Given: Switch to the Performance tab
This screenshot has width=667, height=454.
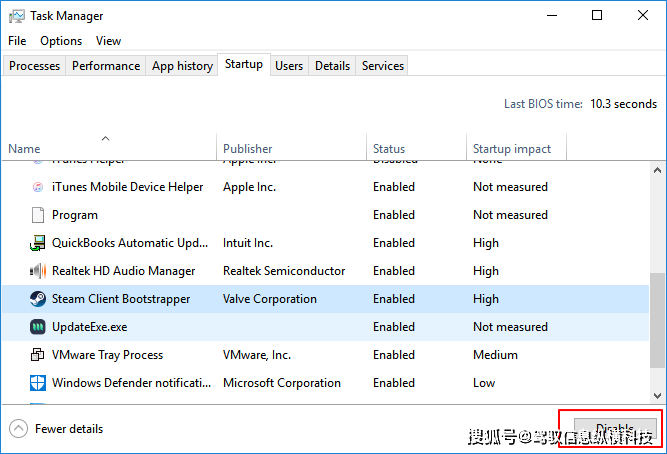Looking at the screenshot, I should click(x=106, y=66).
